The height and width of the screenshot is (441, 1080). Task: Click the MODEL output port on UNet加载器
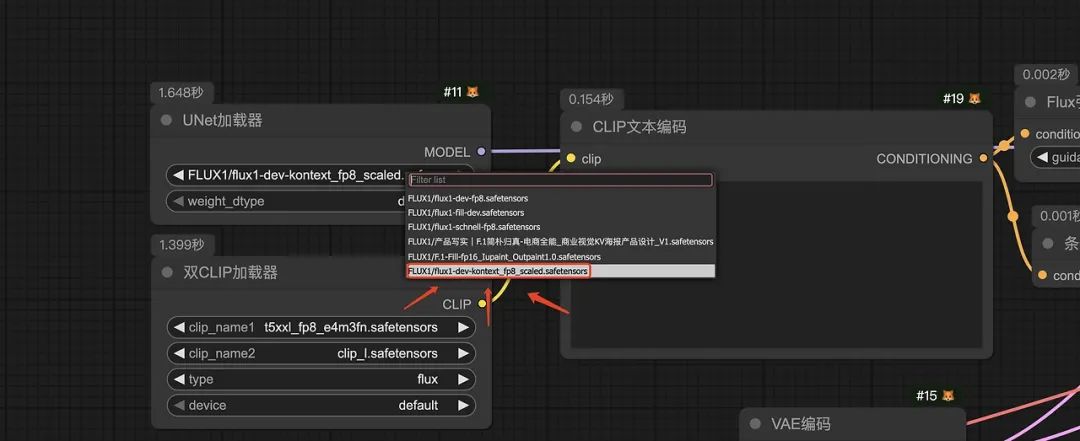(x=481, y=152)
